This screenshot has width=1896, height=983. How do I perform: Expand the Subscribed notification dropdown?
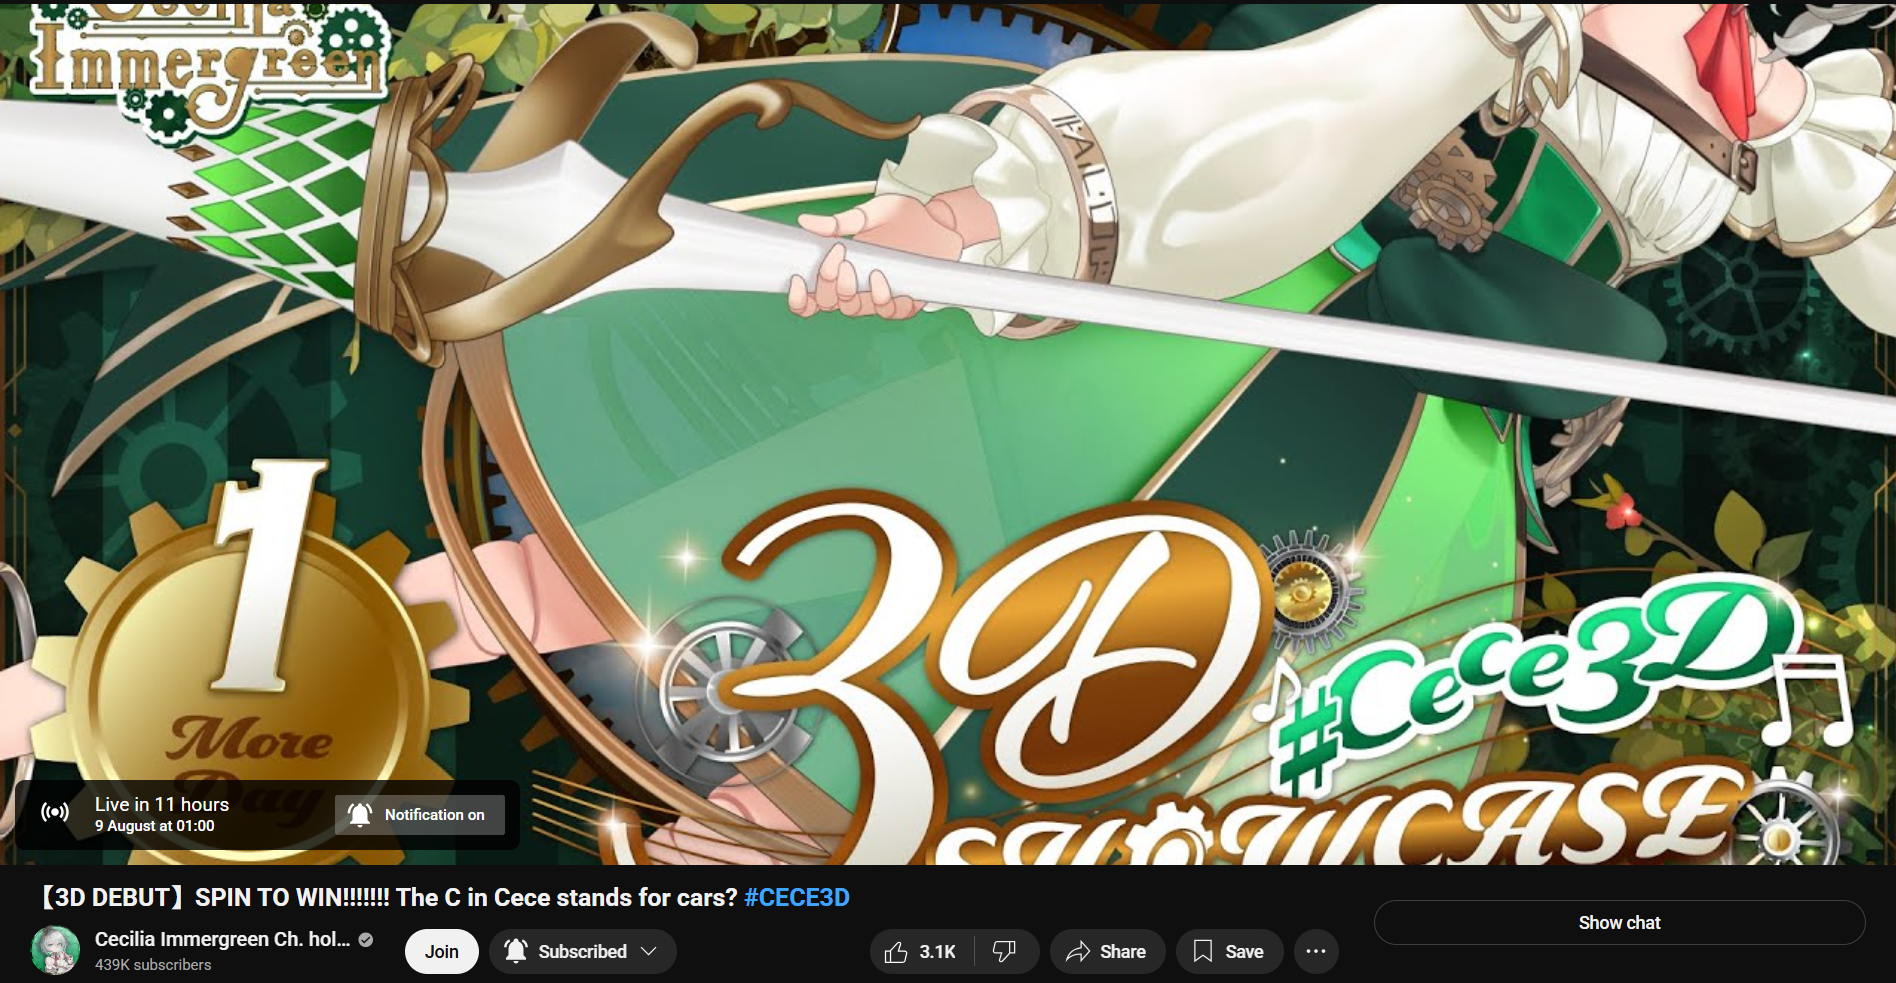pos(582,952)
